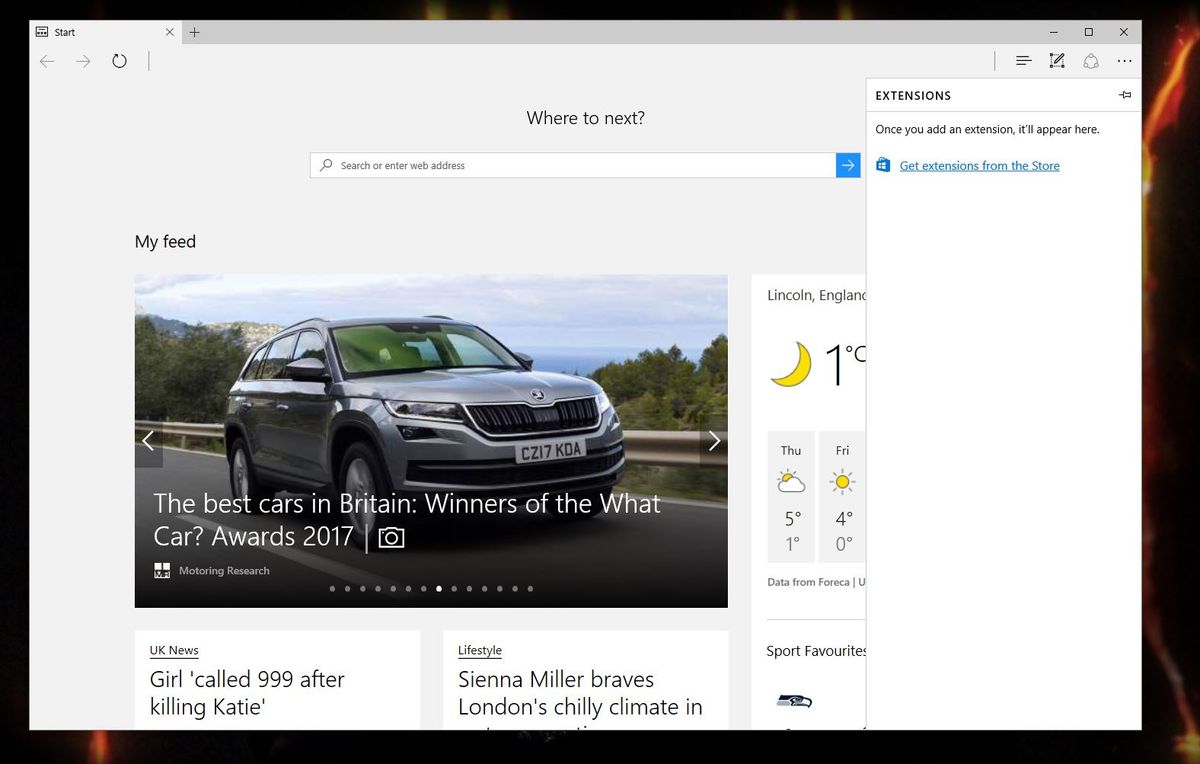Navigate forward one page

pos(83,61)
